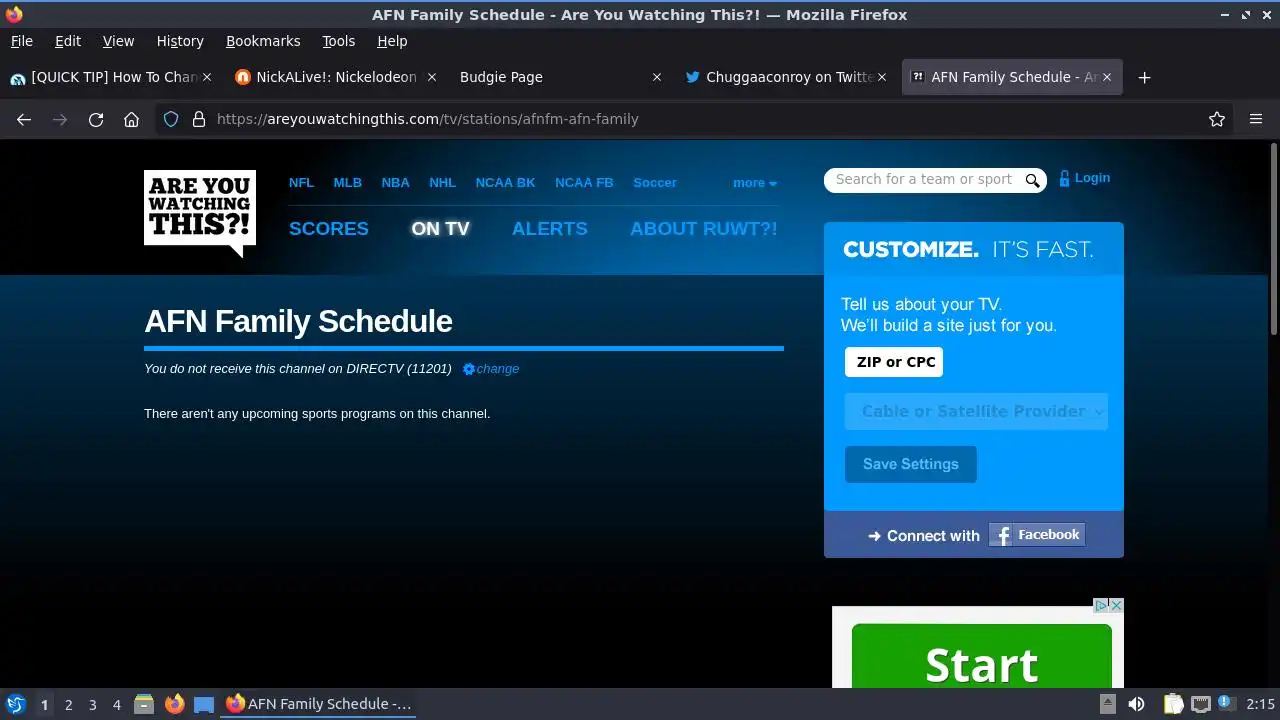This screenshot has width=1280, height=720.
Task: Go back with the browser back arrow
Action: click(24, 119)
